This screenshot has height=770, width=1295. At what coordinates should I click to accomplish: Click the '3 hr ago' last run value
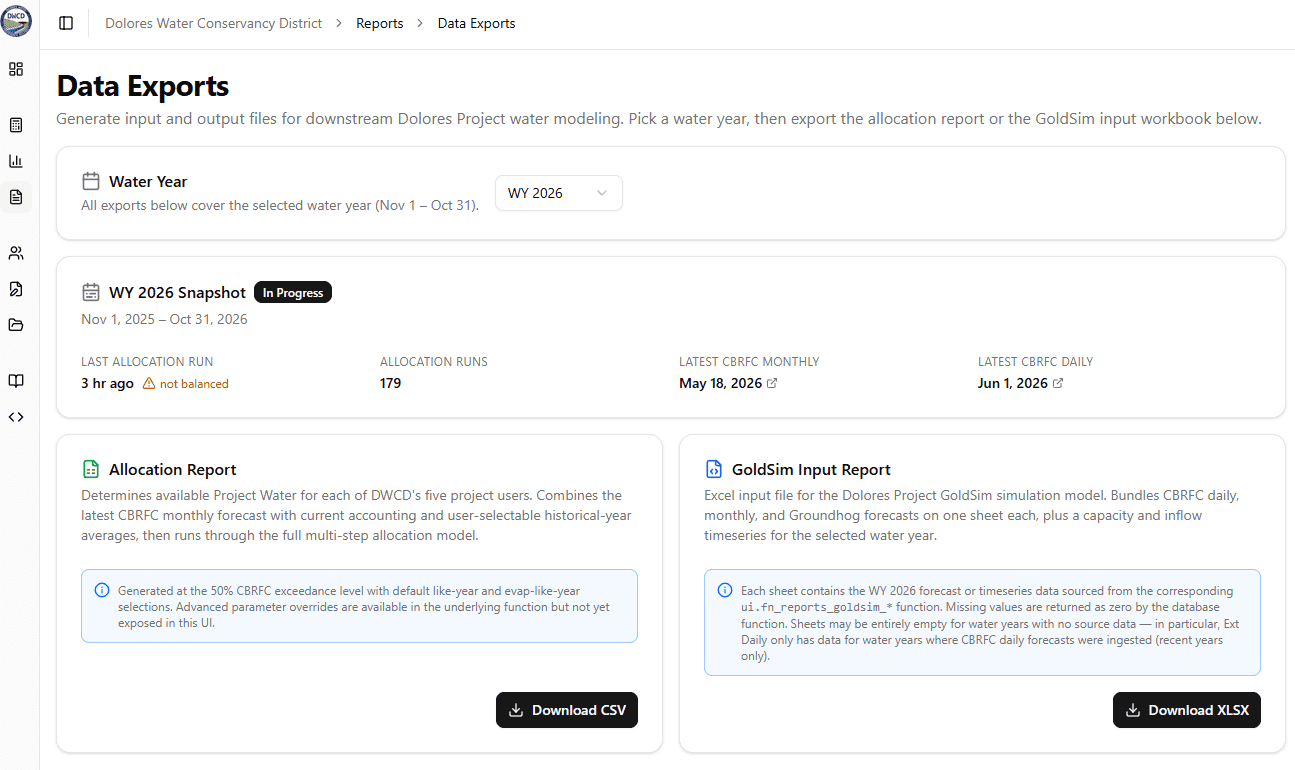(x=107, y=383)
